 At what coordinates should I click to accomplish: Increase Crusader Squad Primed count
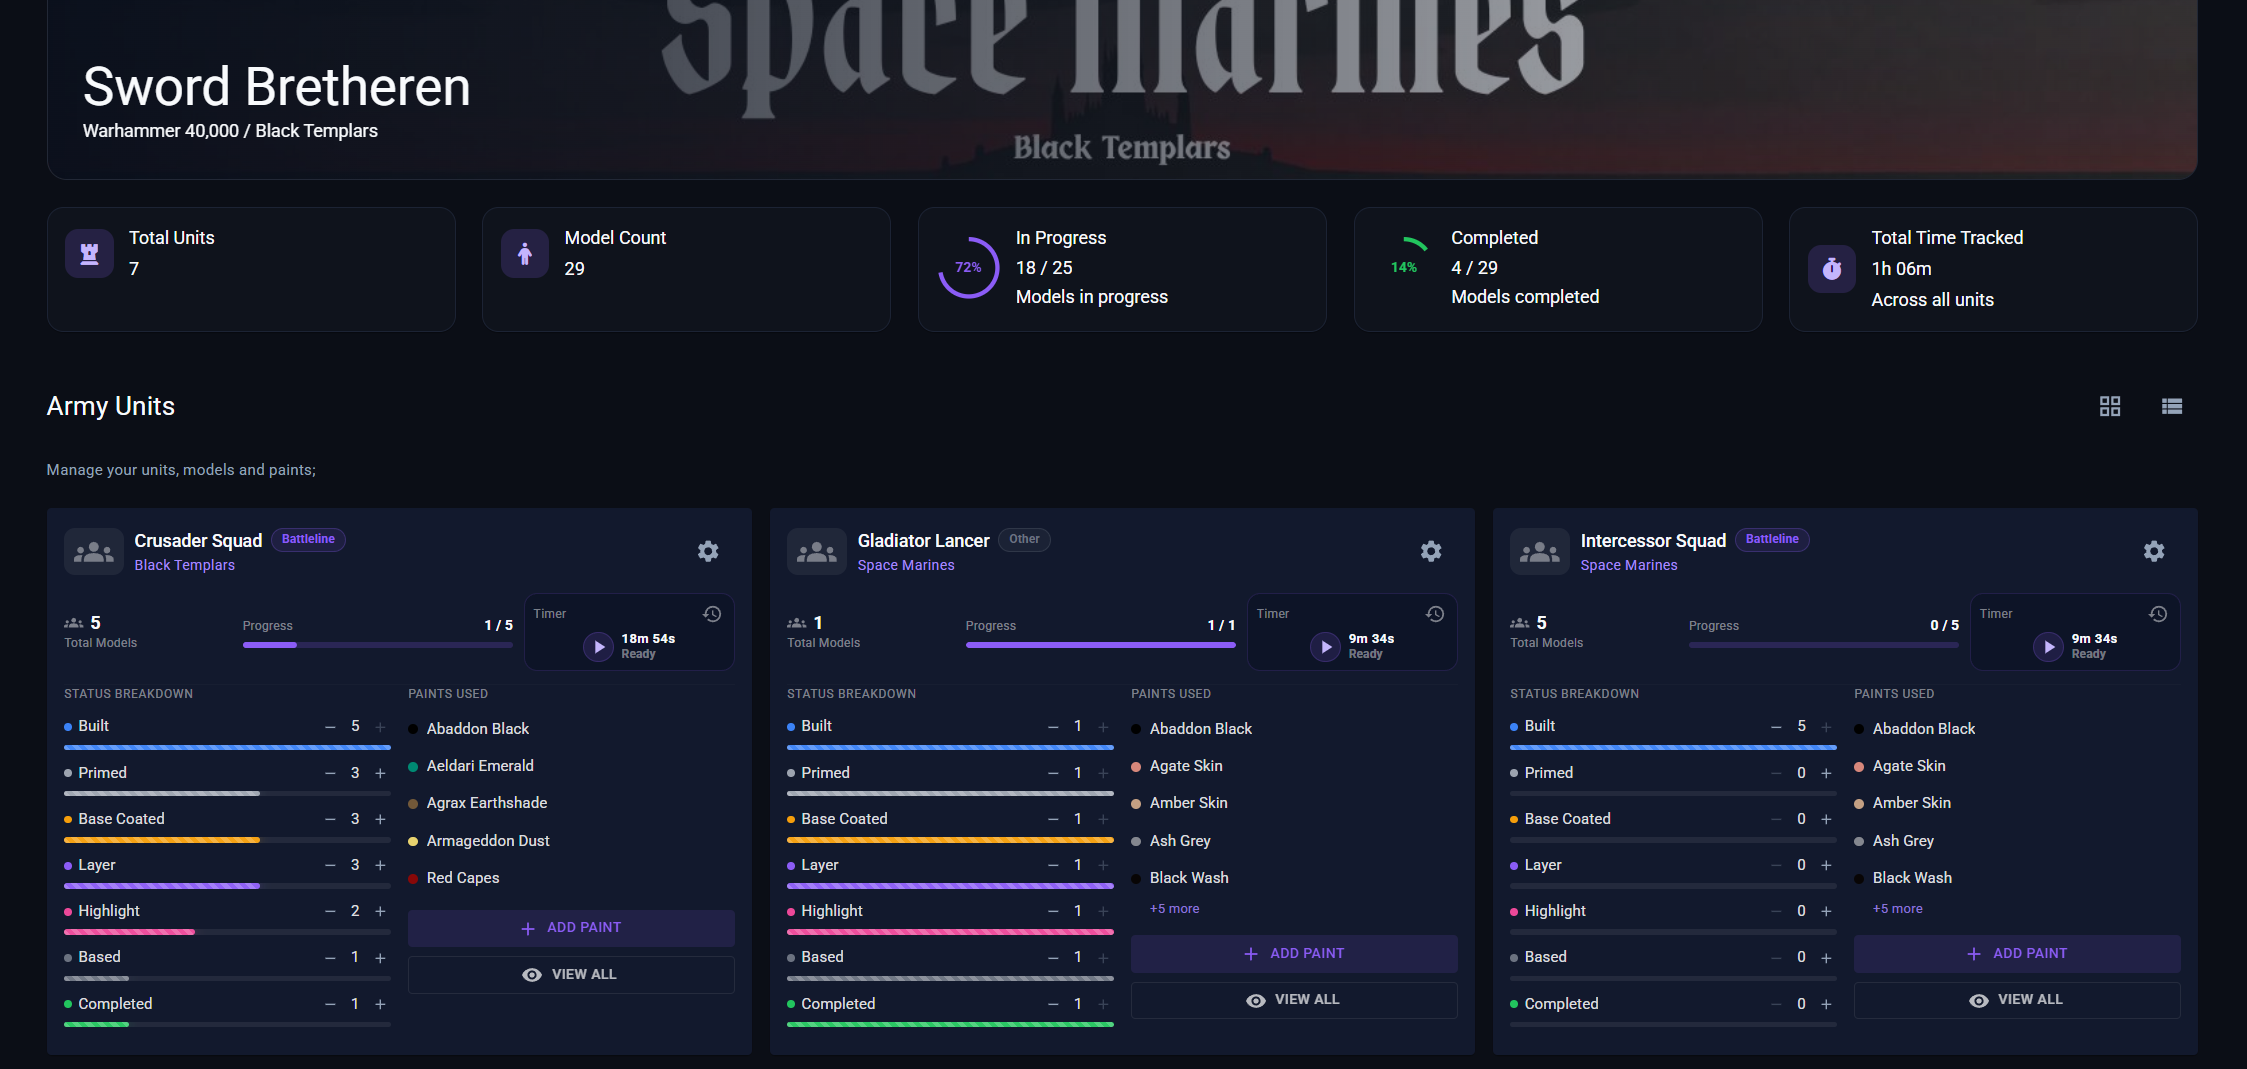pyautogui.click(x=380, y=773)
